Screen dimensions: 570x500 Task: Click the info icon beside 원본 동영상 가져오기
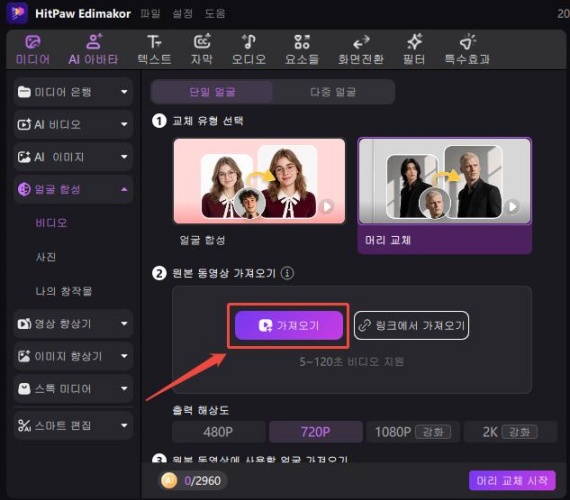pos(287,273)
